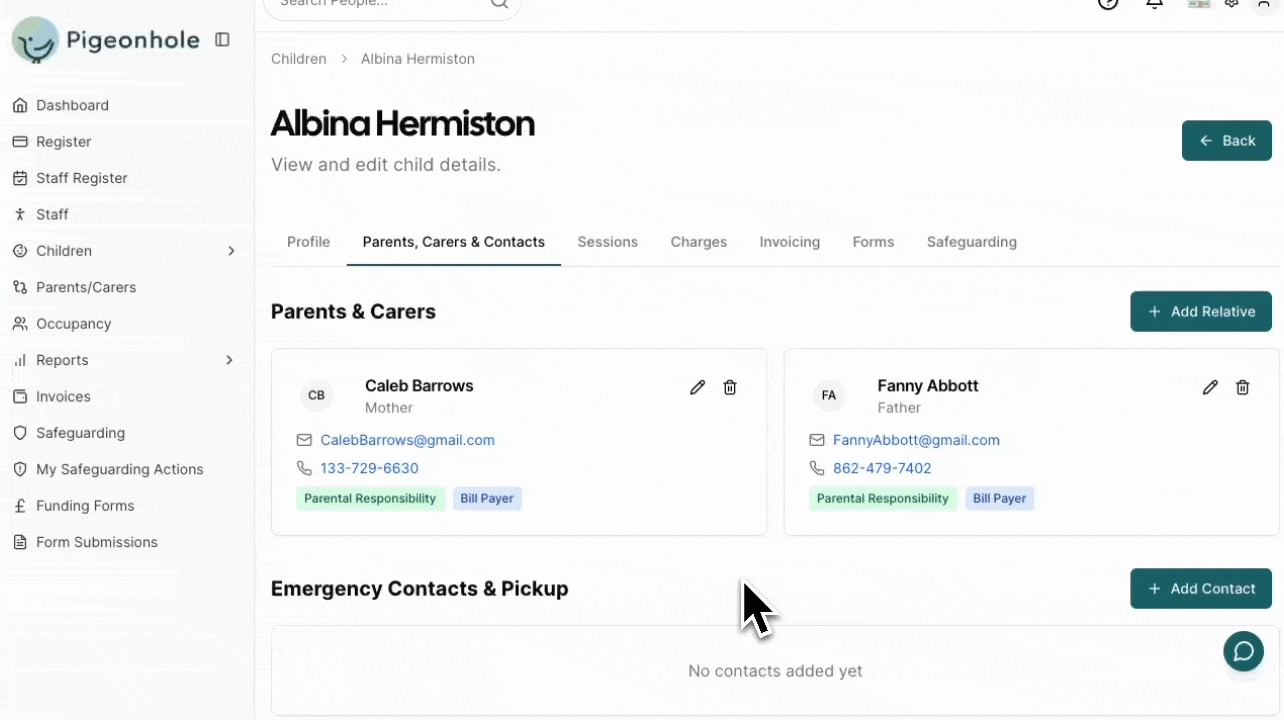
Task: Click the Search People input field
Action: tap(380, 5)
